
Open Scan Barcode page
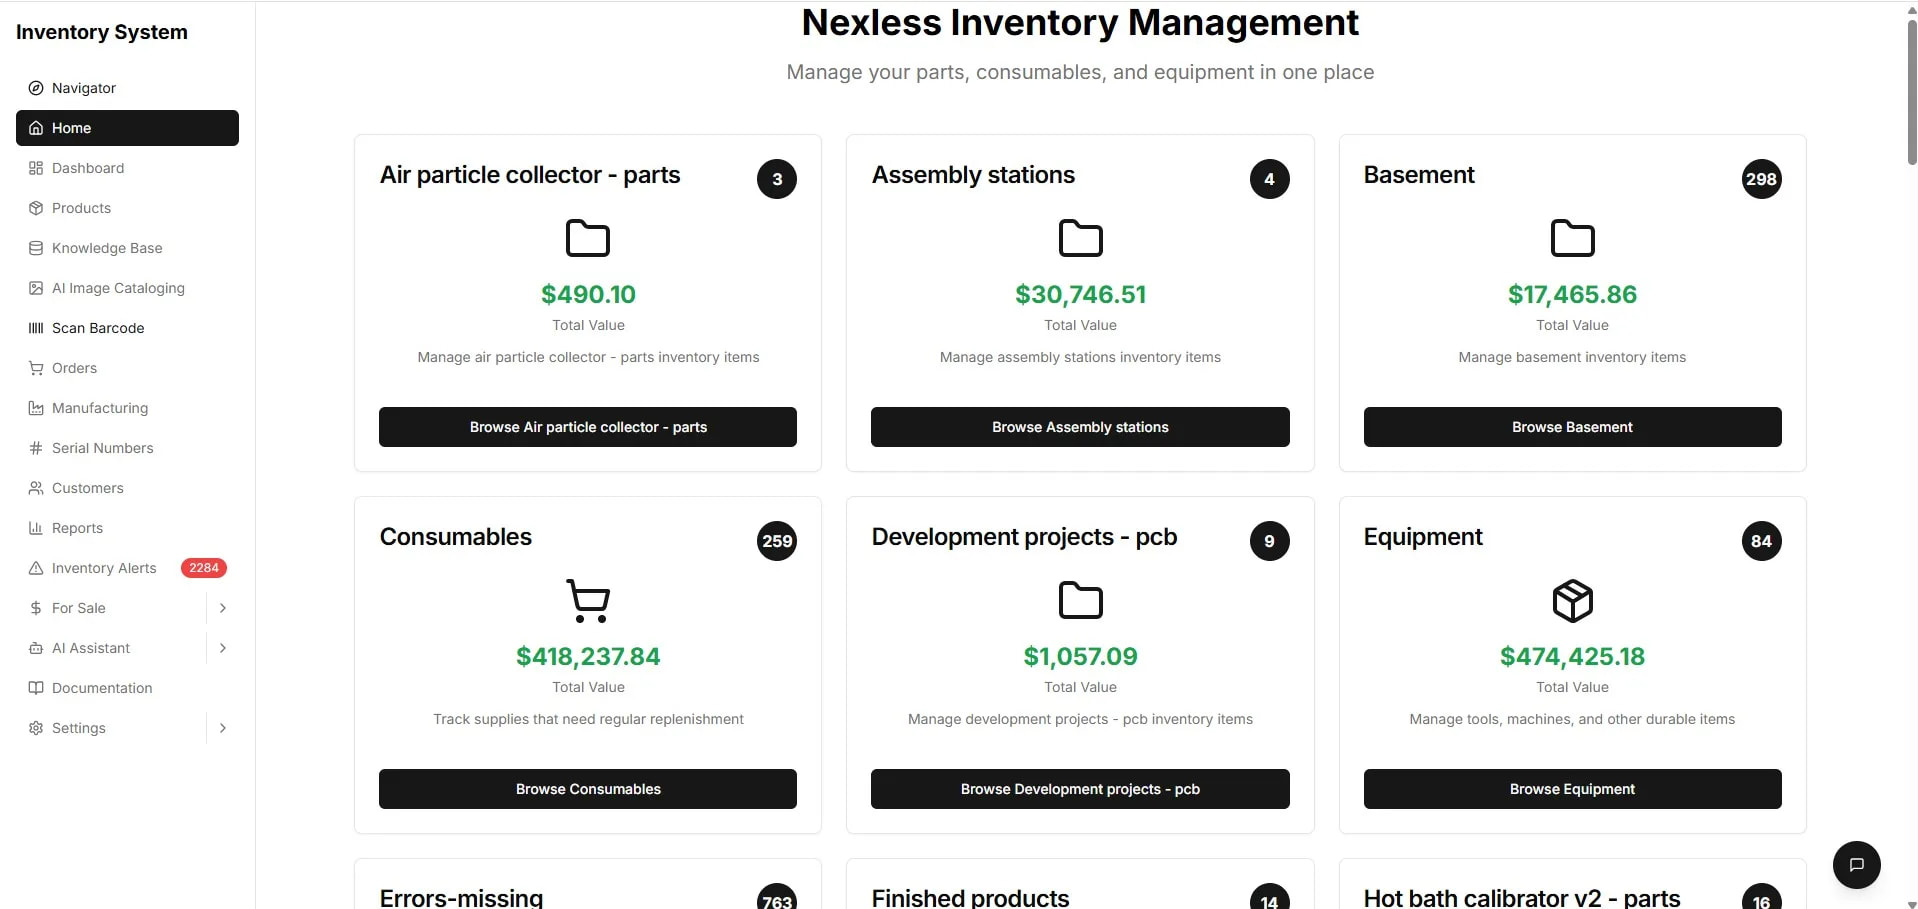pos(127,328)
